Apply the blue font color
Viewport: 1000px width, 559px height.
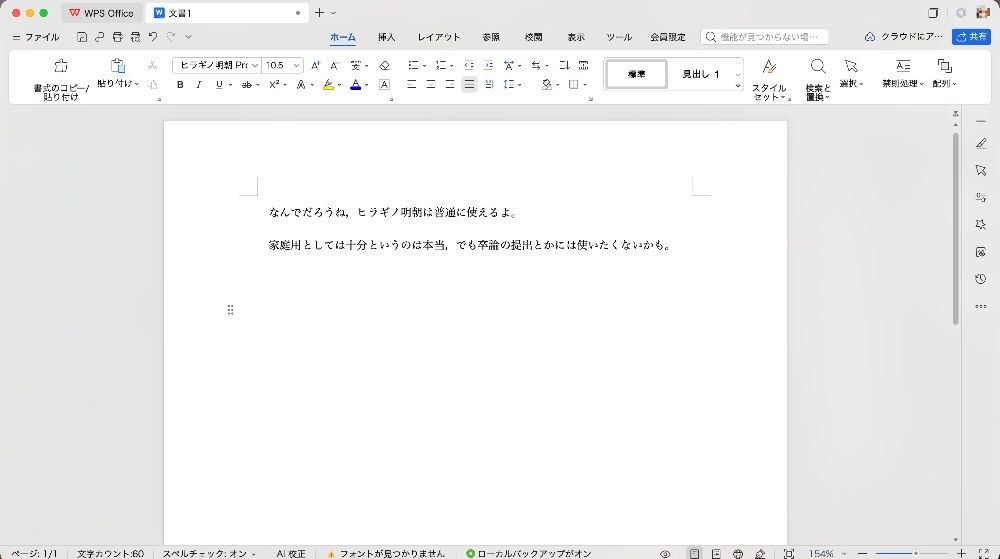356,84
